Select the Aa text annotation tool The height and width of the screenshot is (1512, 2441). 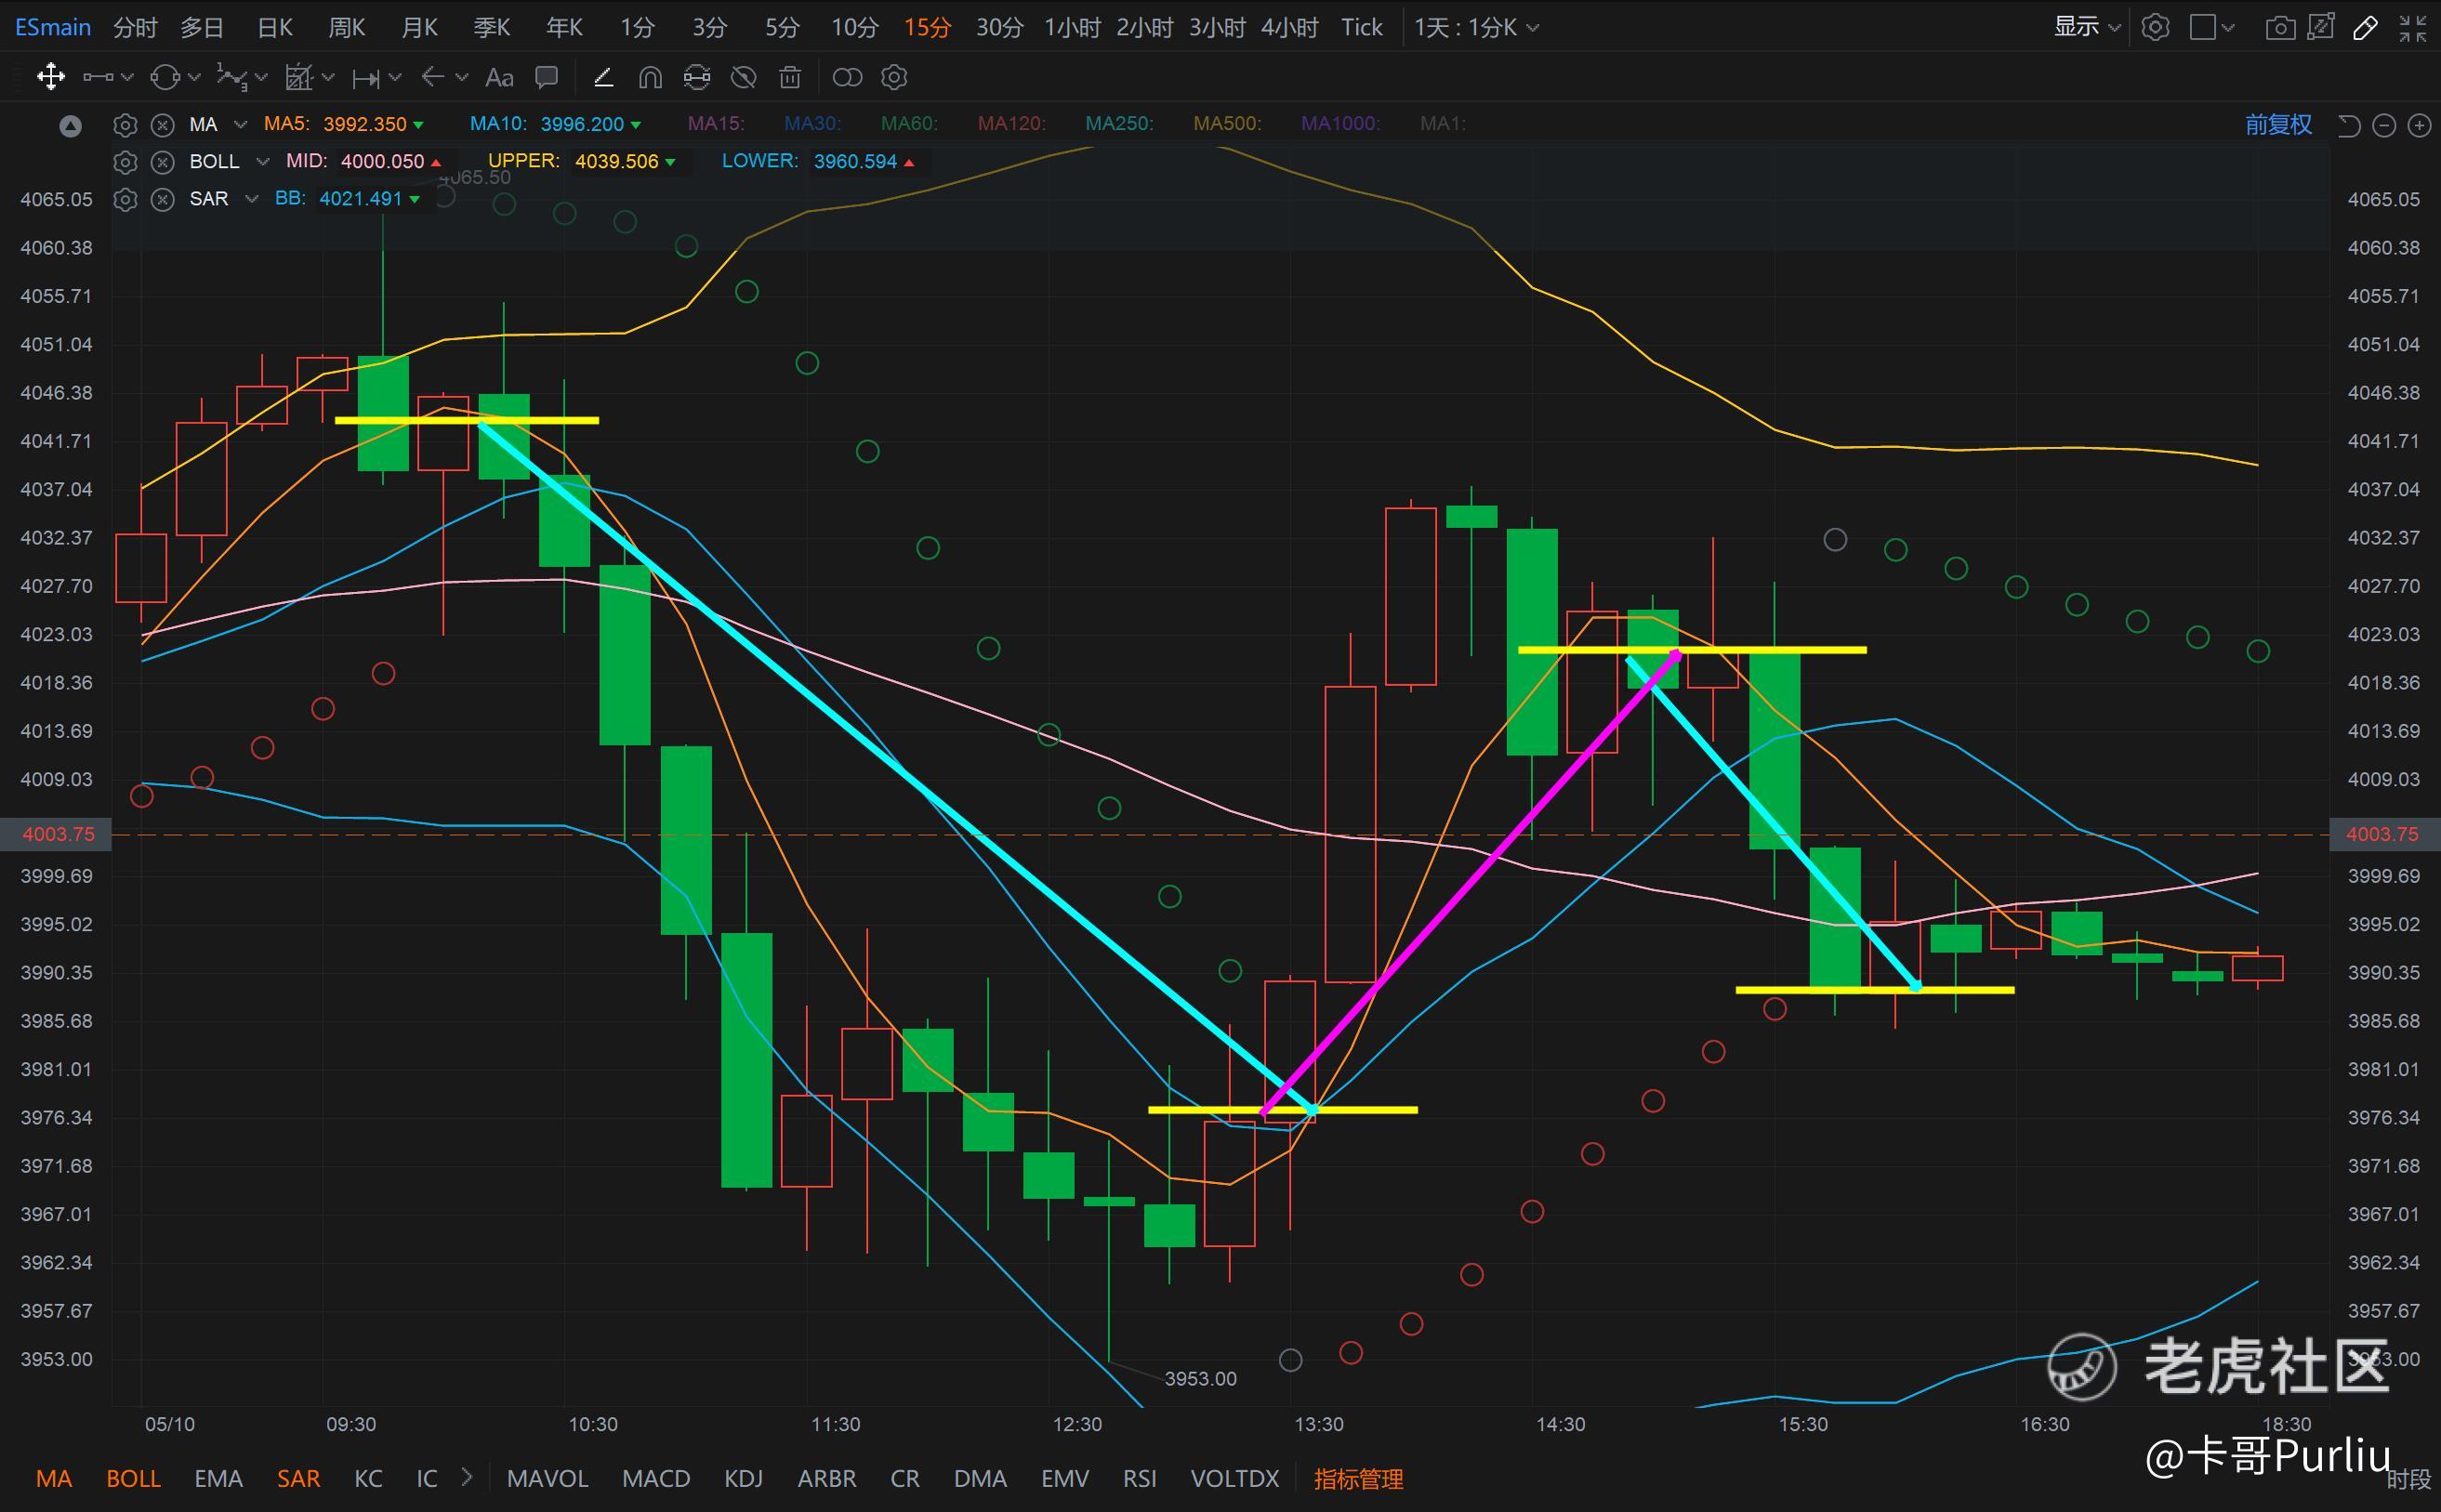(x=499, y=77)
